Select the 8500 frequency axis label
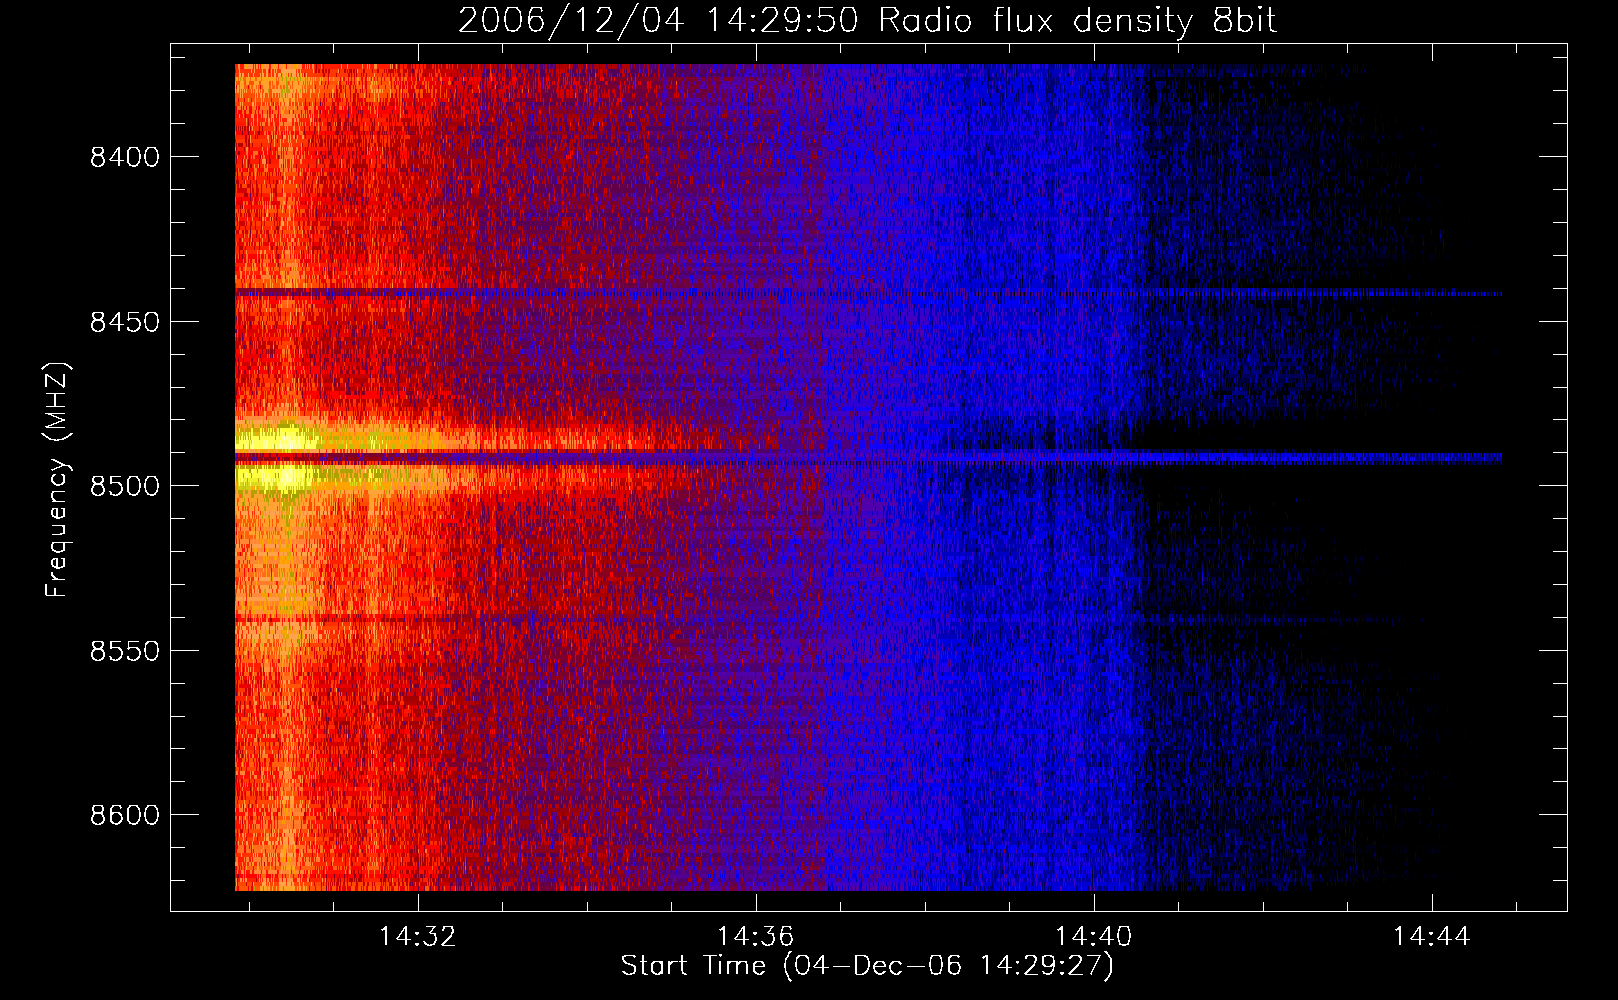This screenshot has width=1618, height=1000. (x=125, y=486)
